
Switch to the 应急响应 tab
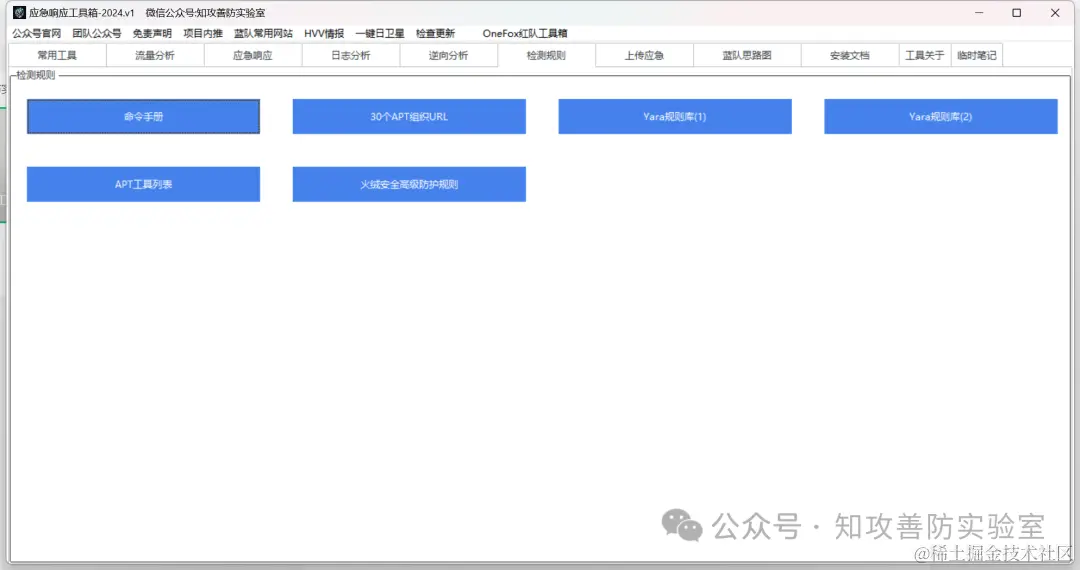pyautogui.click(x=253, y=55)
